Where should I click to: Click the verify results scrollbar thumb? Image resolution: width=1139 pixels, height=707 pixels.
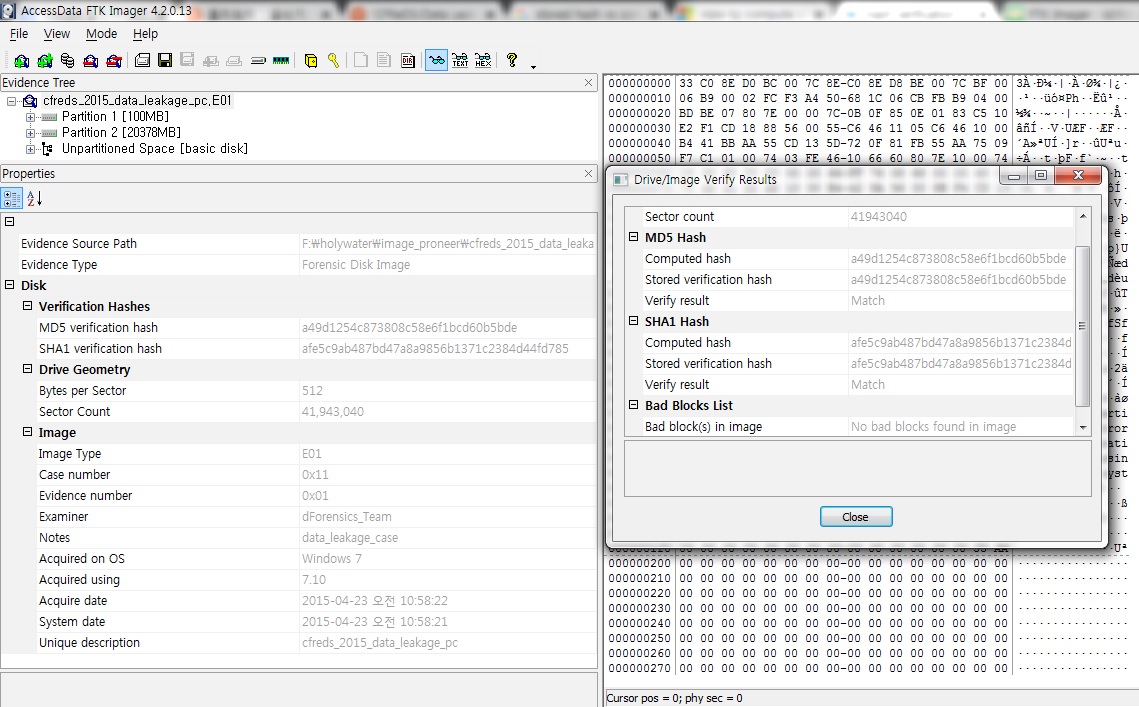[x=1083, y=326]
